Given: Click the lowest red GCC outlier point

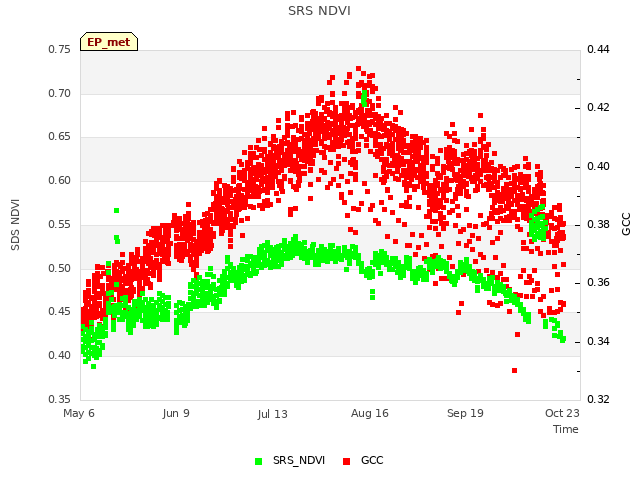Looking at the screenshot, I should click(514, 371).
